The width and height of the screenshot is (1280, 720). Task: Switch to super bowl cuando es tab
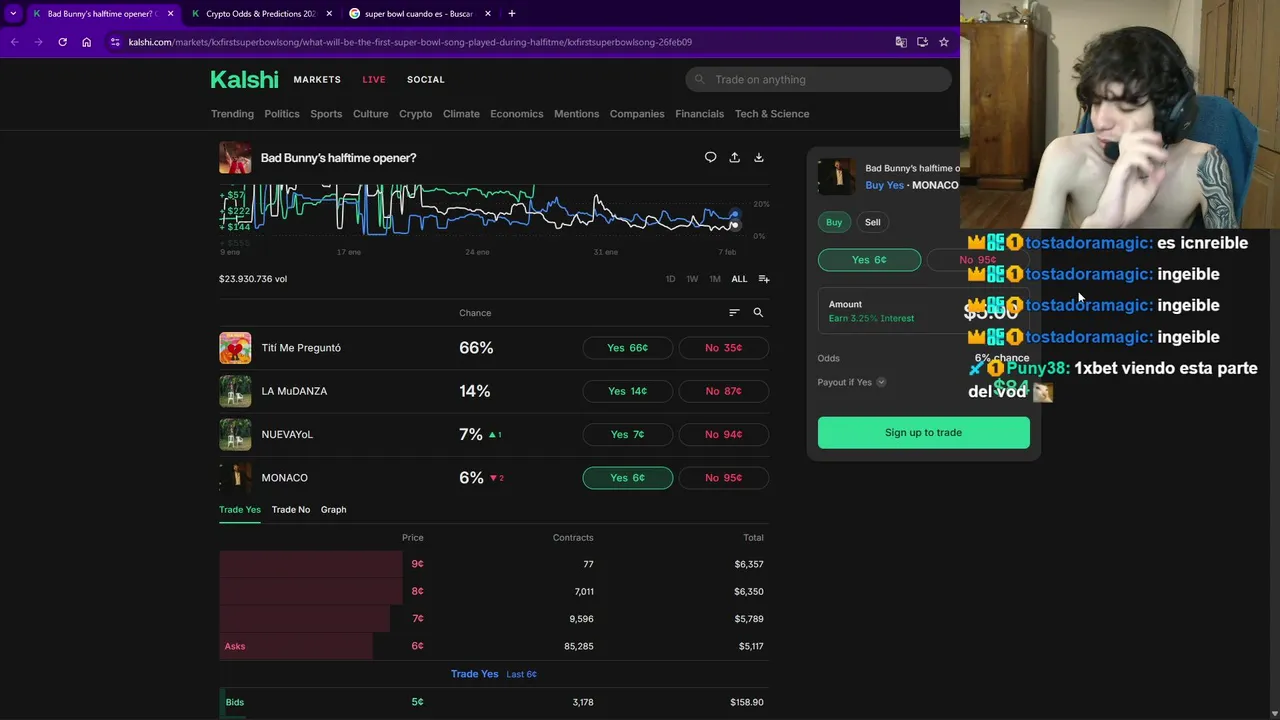point(419,14)
